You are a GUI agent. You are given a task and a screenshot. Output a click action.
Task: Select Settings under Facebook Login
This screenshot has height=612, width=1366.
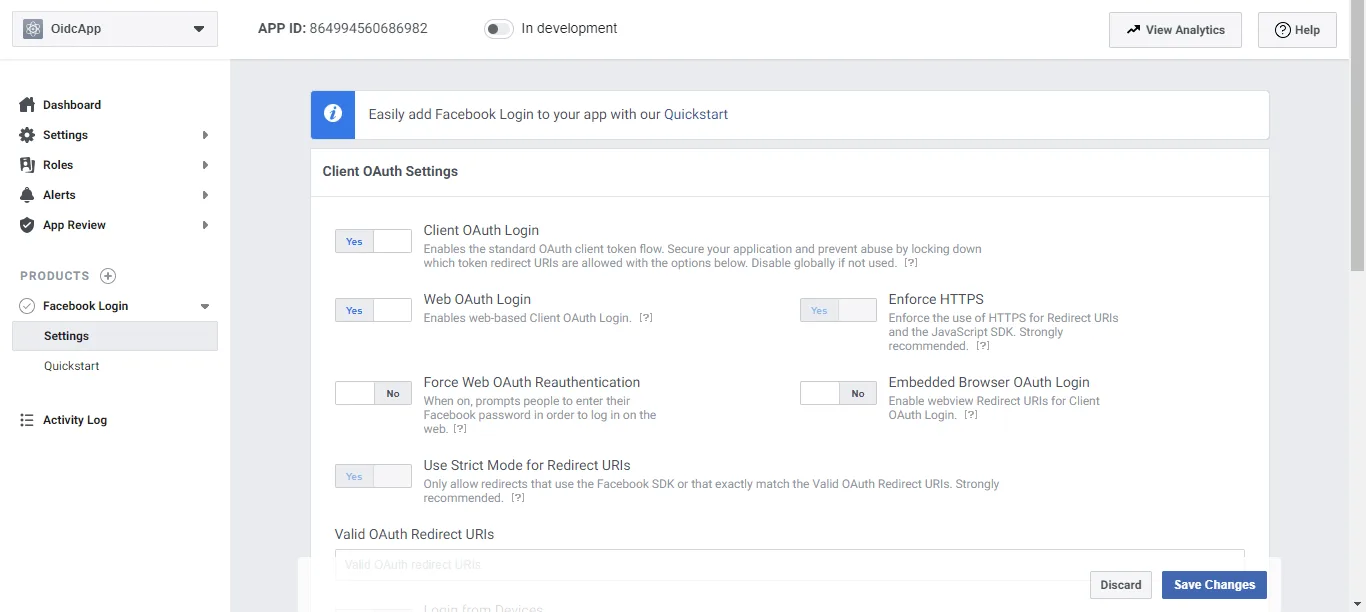[67, 336]
